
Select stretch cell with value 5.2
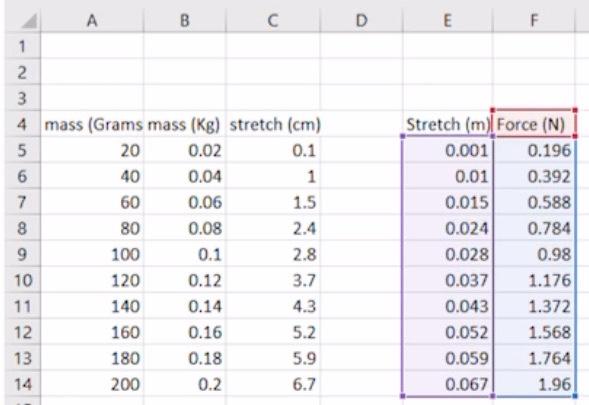pyautogui.click(x=273, y=332)
